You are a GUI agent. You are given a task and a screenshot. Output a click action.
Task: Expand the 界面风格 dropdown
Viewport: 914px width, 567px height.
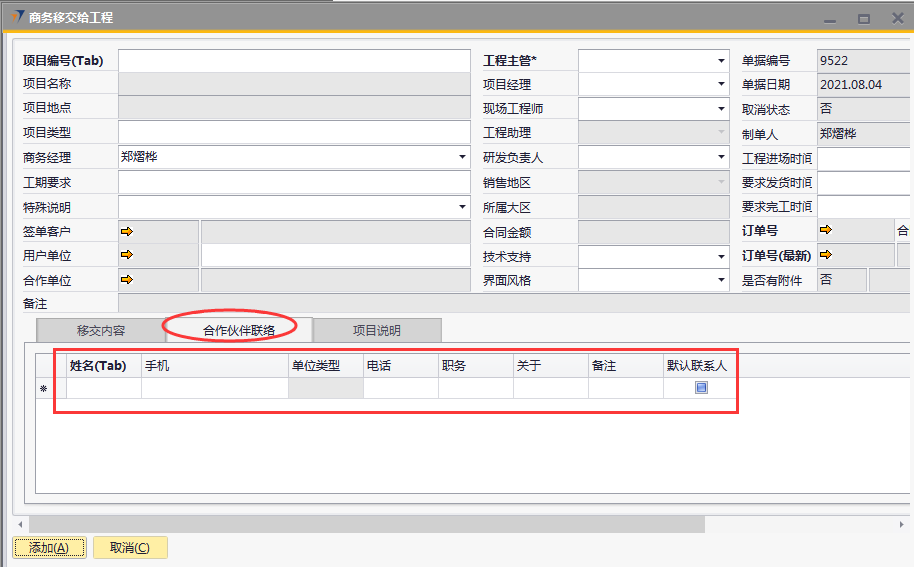[x=721, y=281]
